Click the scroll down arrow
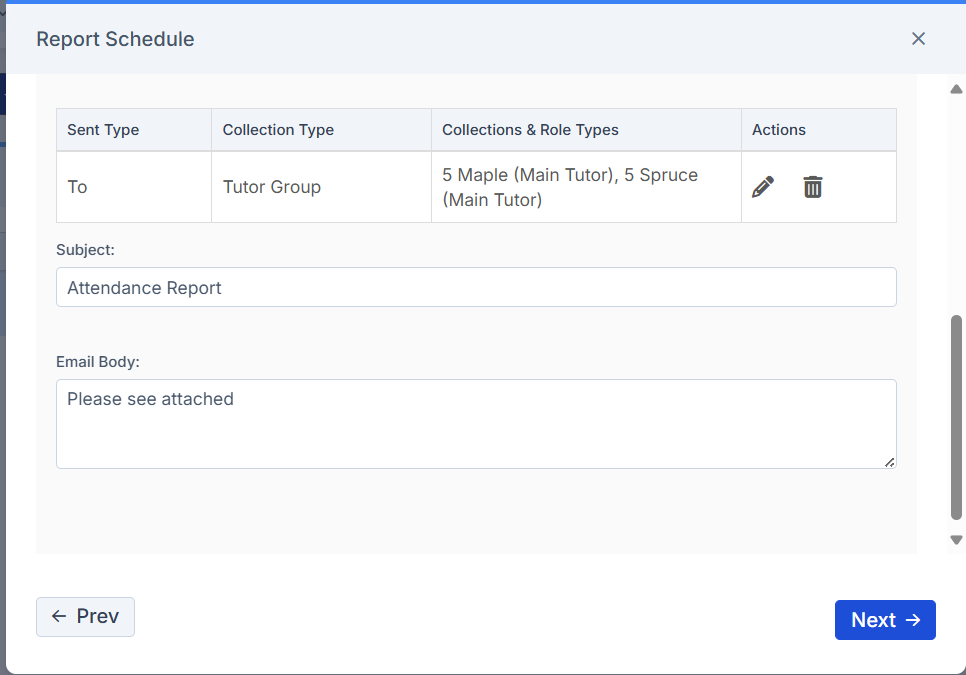The width and height of the screenshot is (966, 675). [956, 540]
